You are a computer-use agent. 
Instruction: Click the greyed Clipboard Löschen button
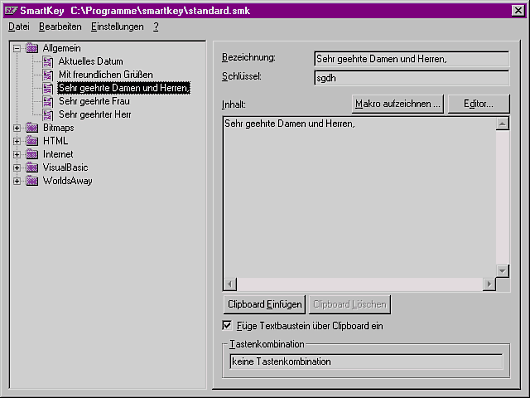tap(350, 304)
